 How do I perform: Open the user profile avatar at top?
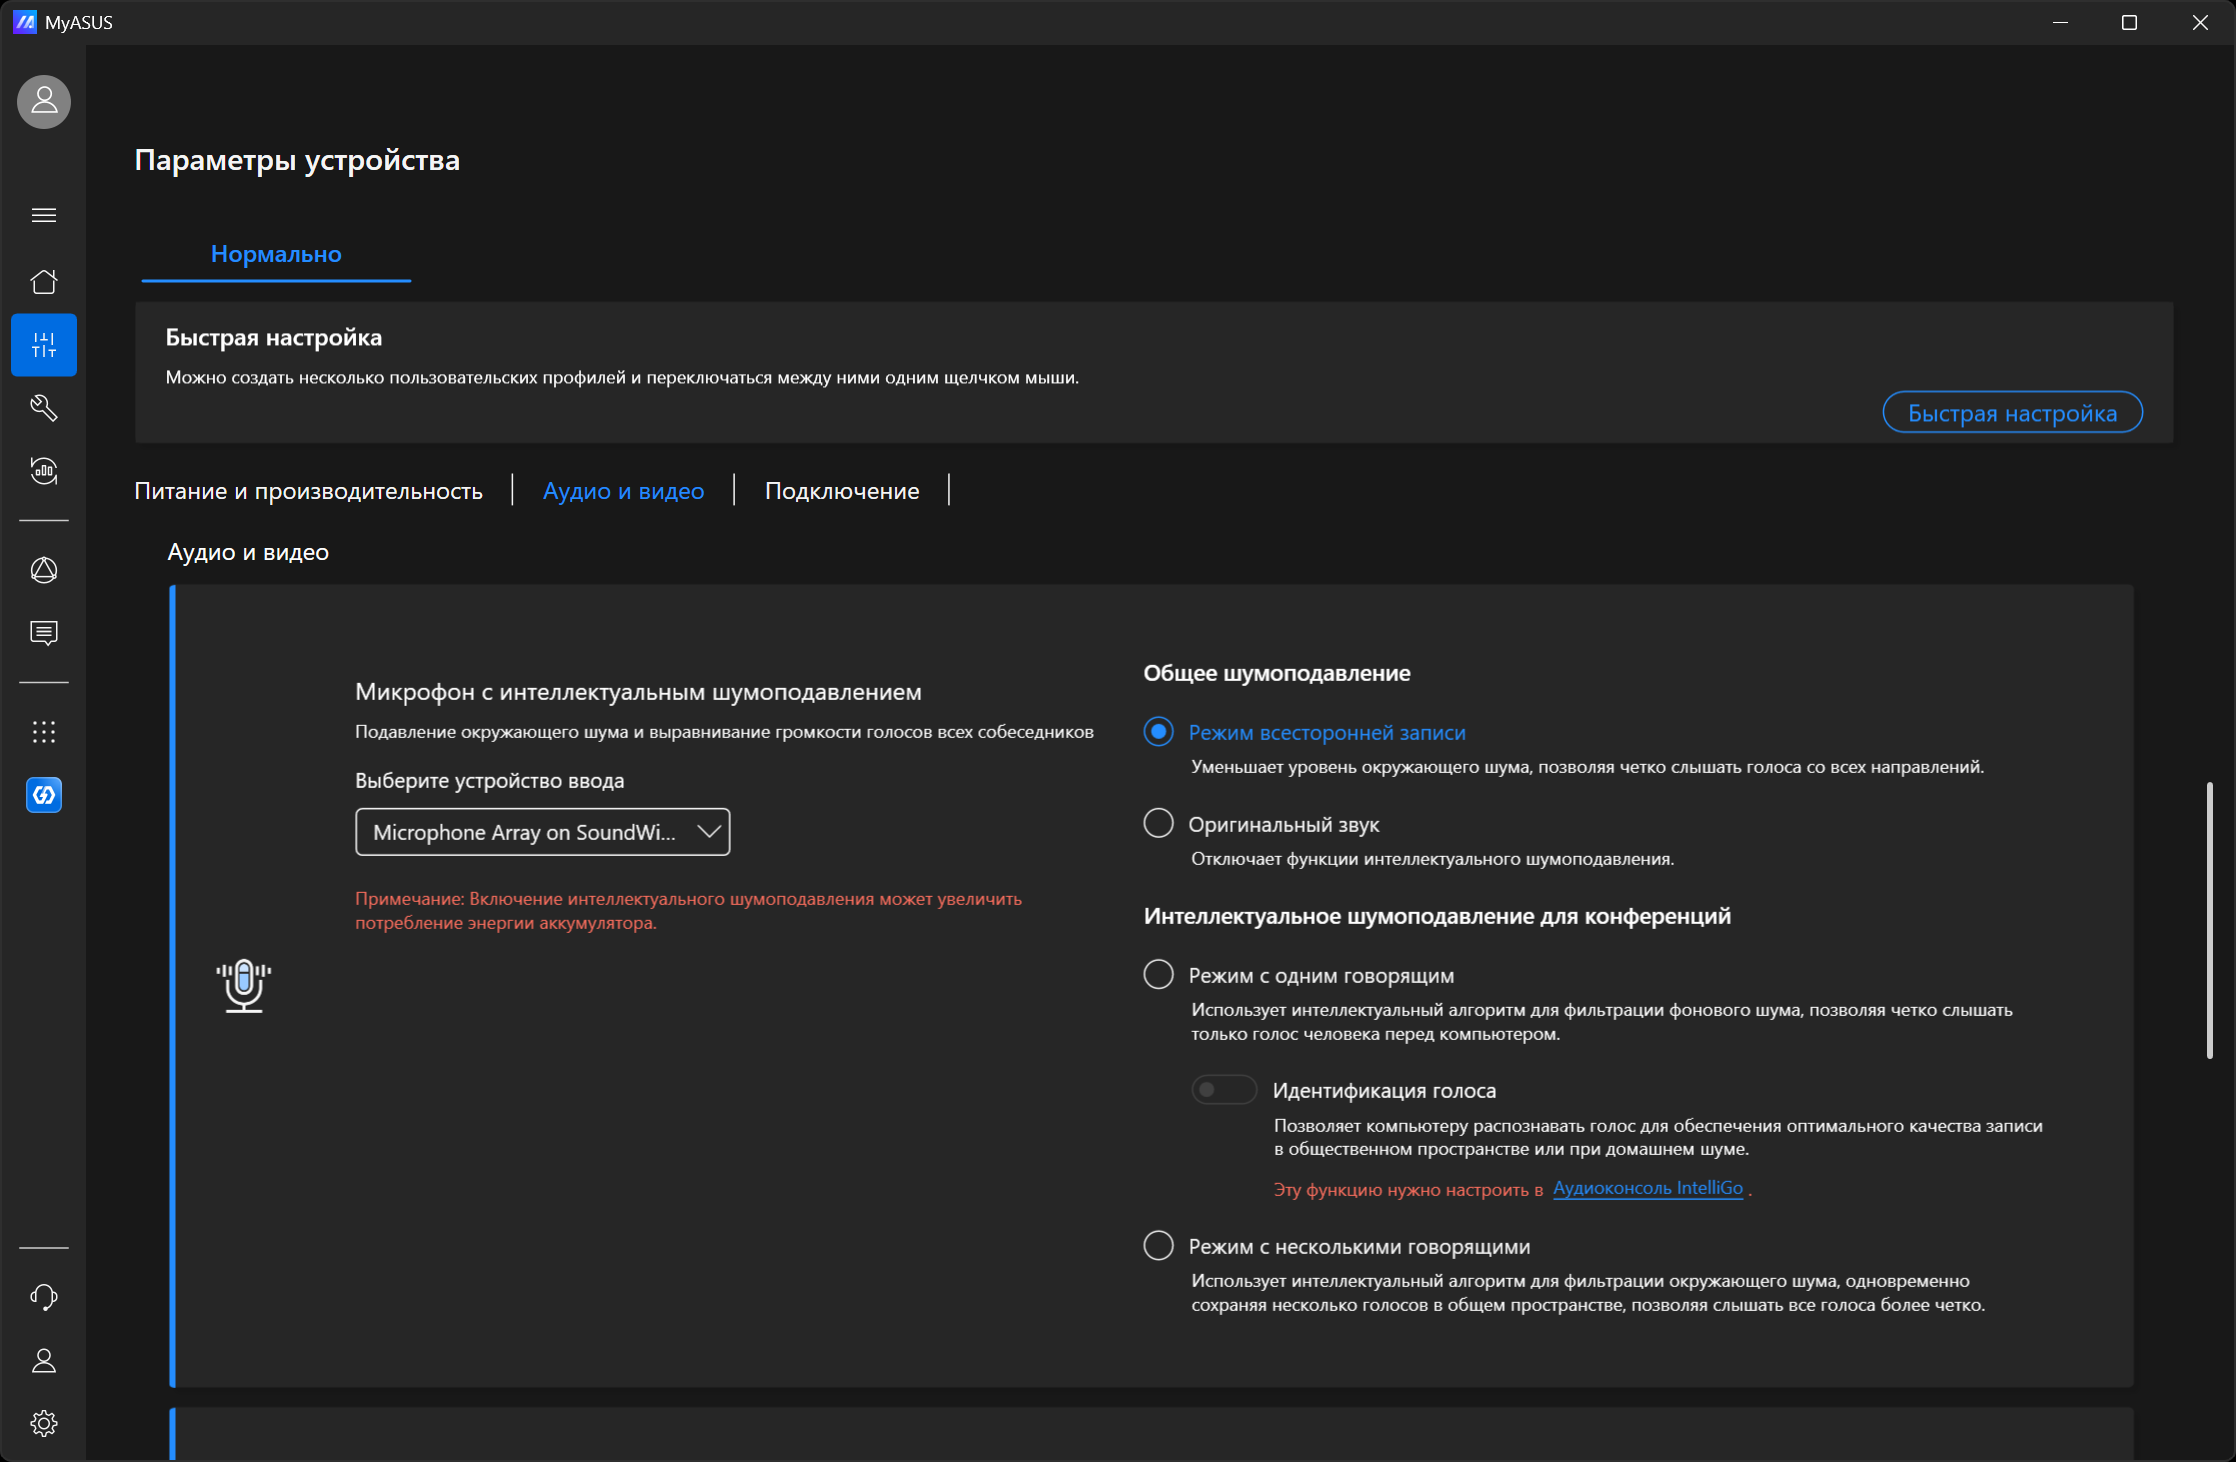[44, 101]
